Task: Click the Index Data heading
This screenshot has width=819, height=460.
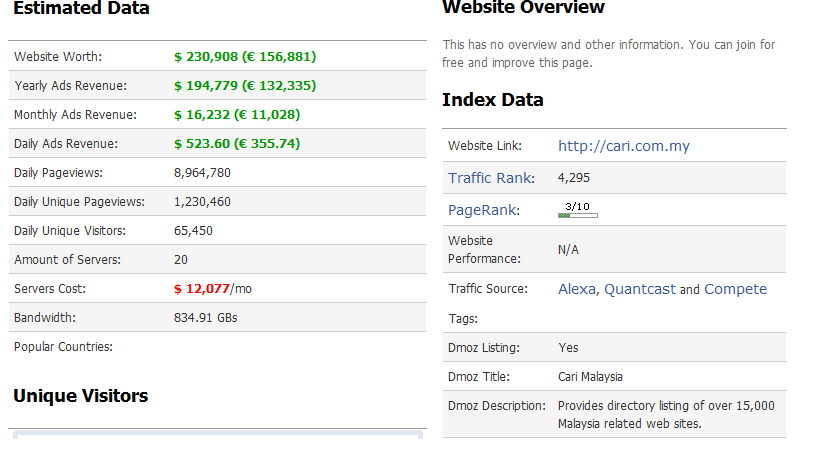Action: point(492,100)
